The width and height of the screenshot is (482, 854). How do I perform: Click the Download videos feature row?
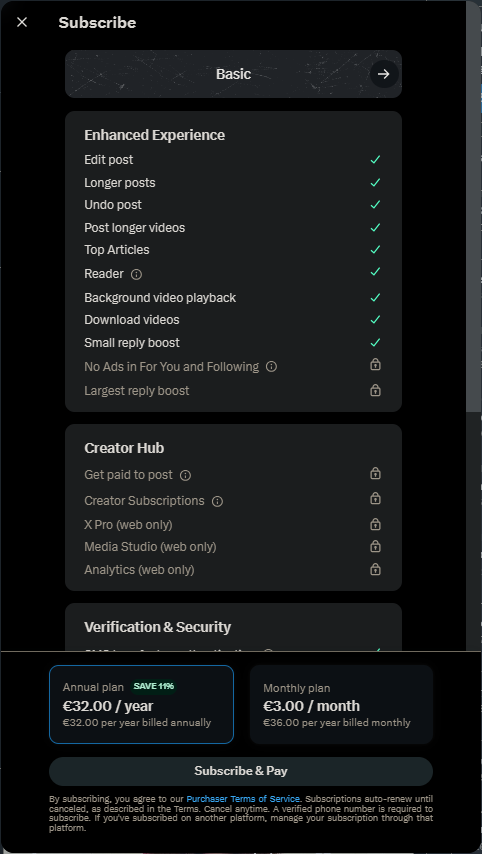coord(234,320)
